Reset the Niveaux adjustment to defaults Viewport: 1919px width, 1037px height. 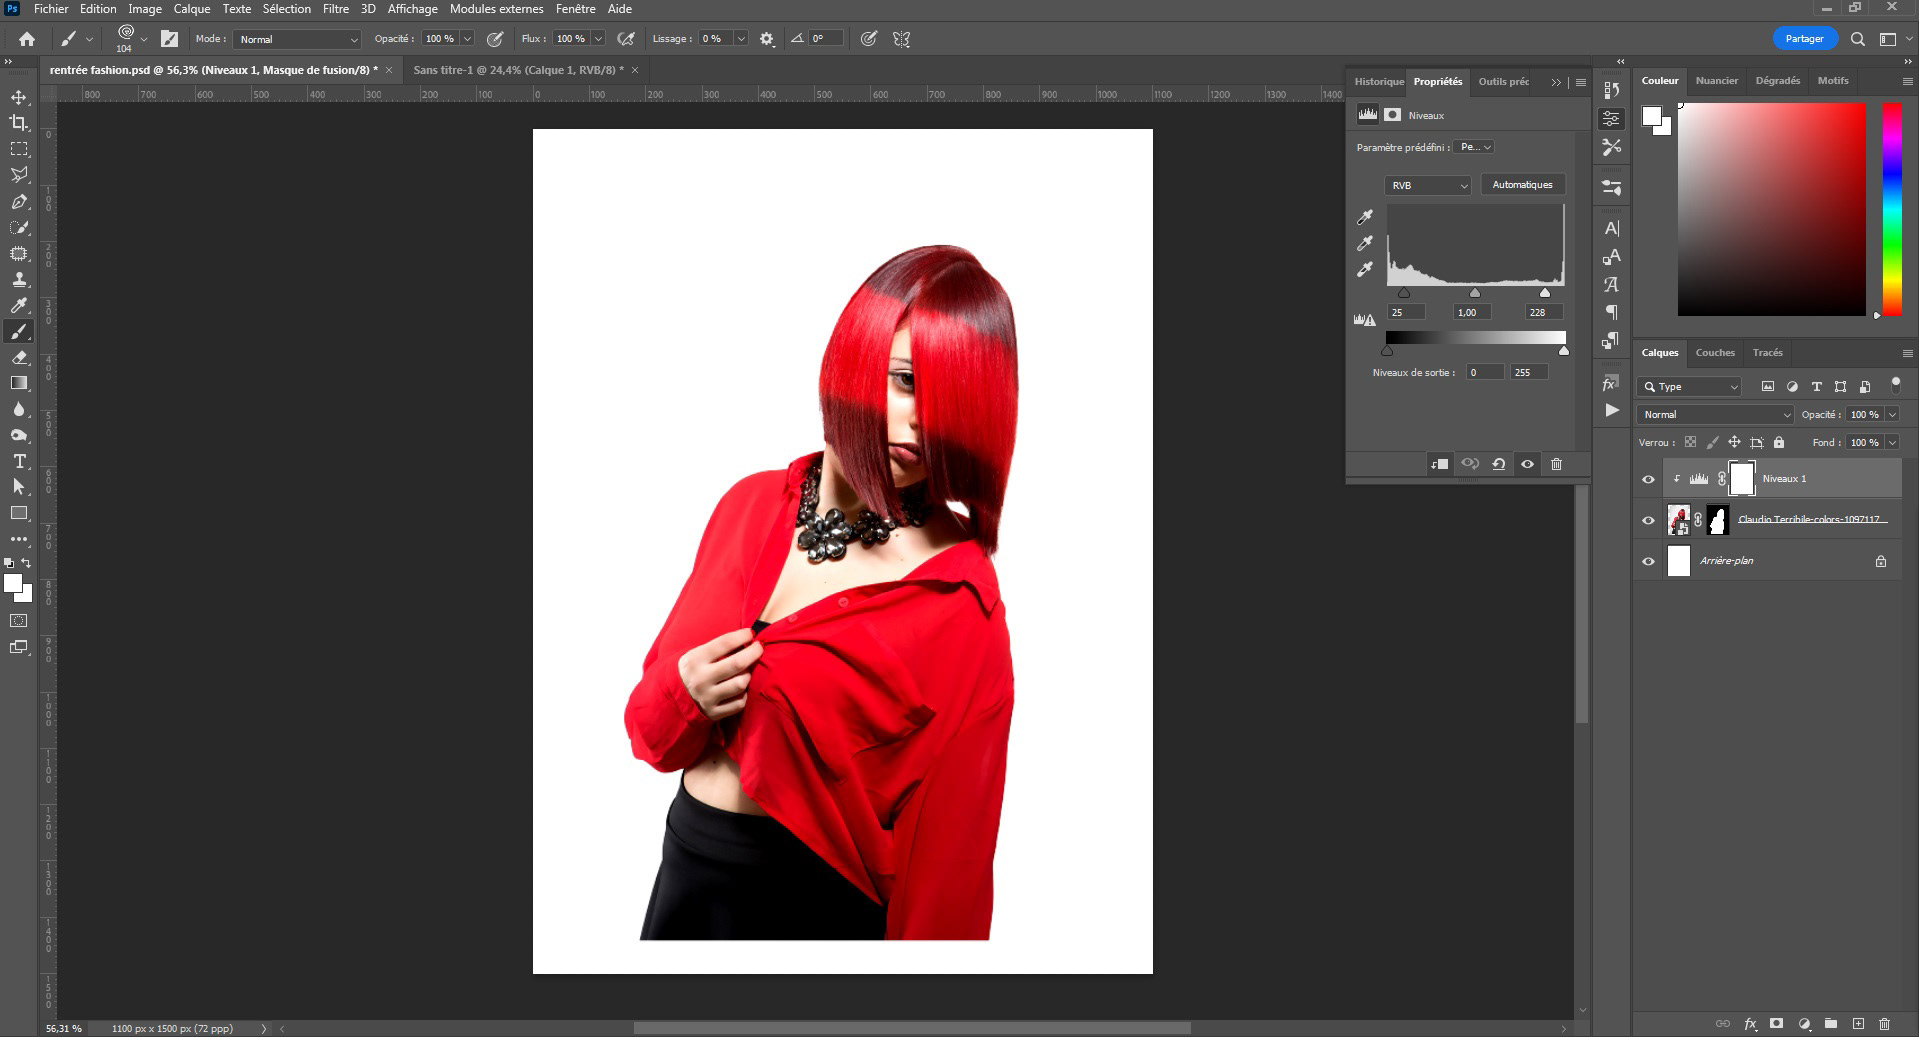coord(1498,464)
